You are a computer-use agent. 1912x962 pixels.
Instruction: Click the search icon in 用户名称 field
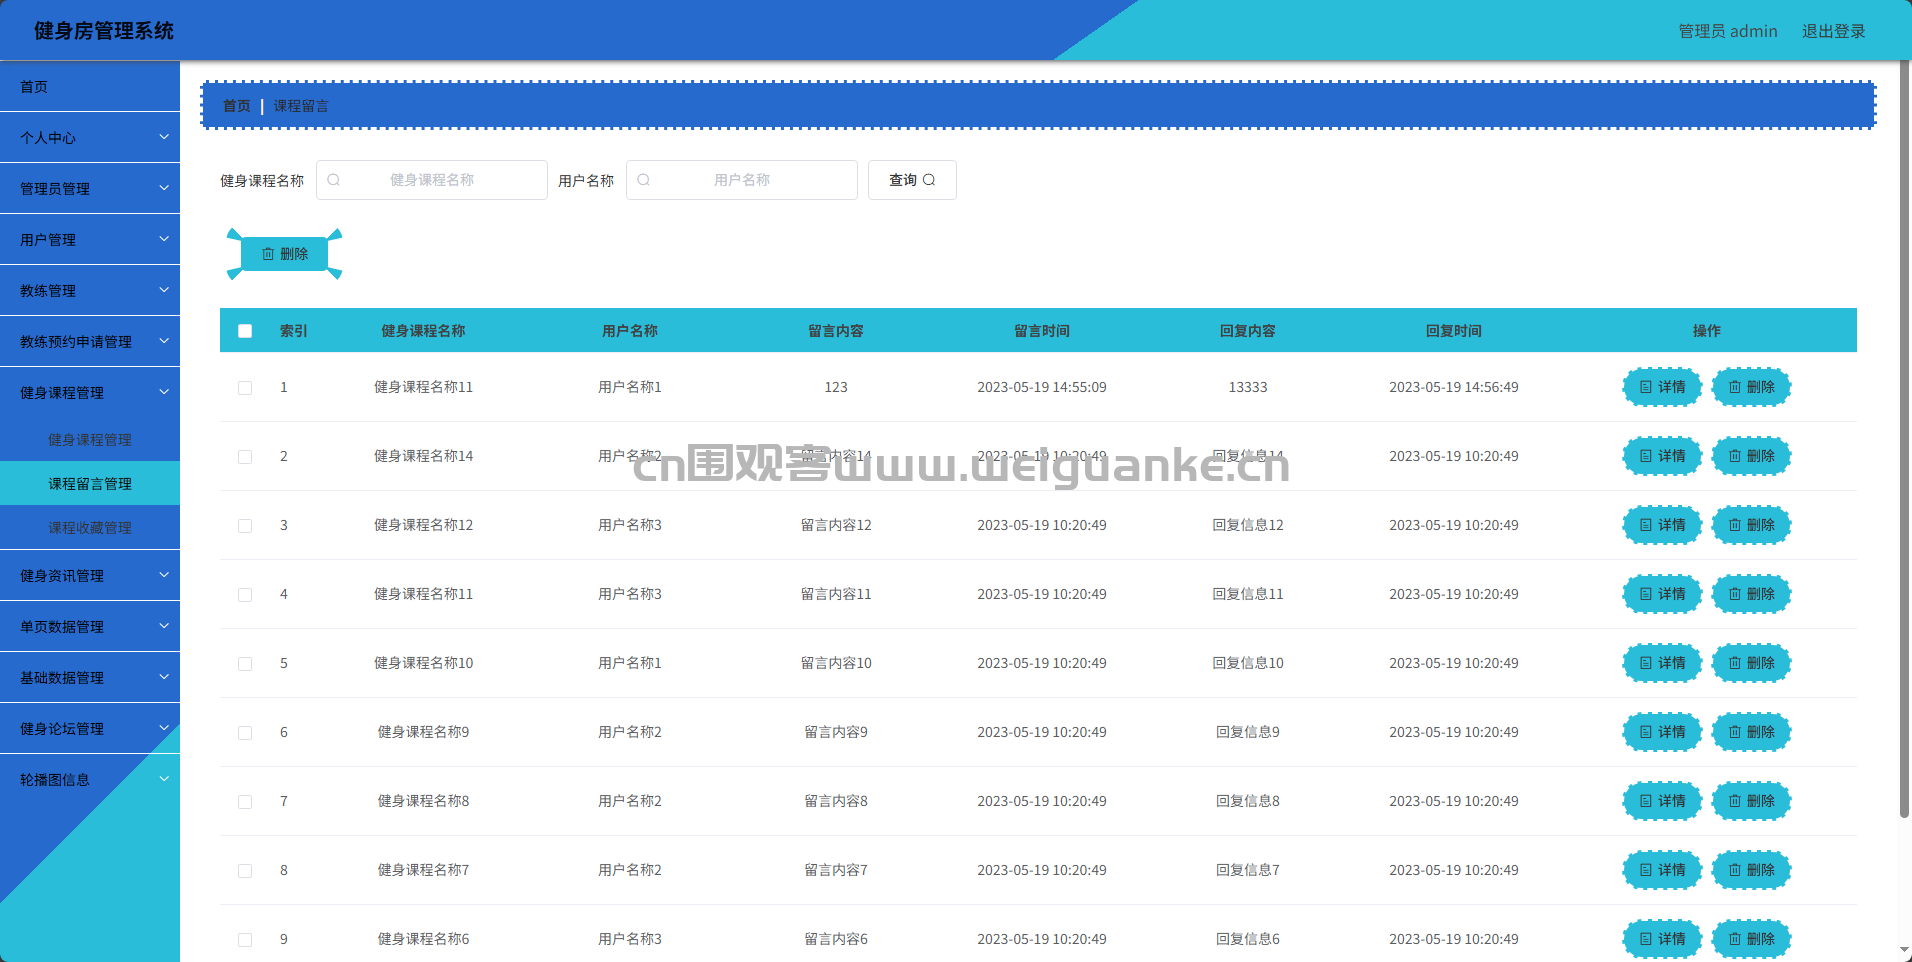[x=644, y=180]
